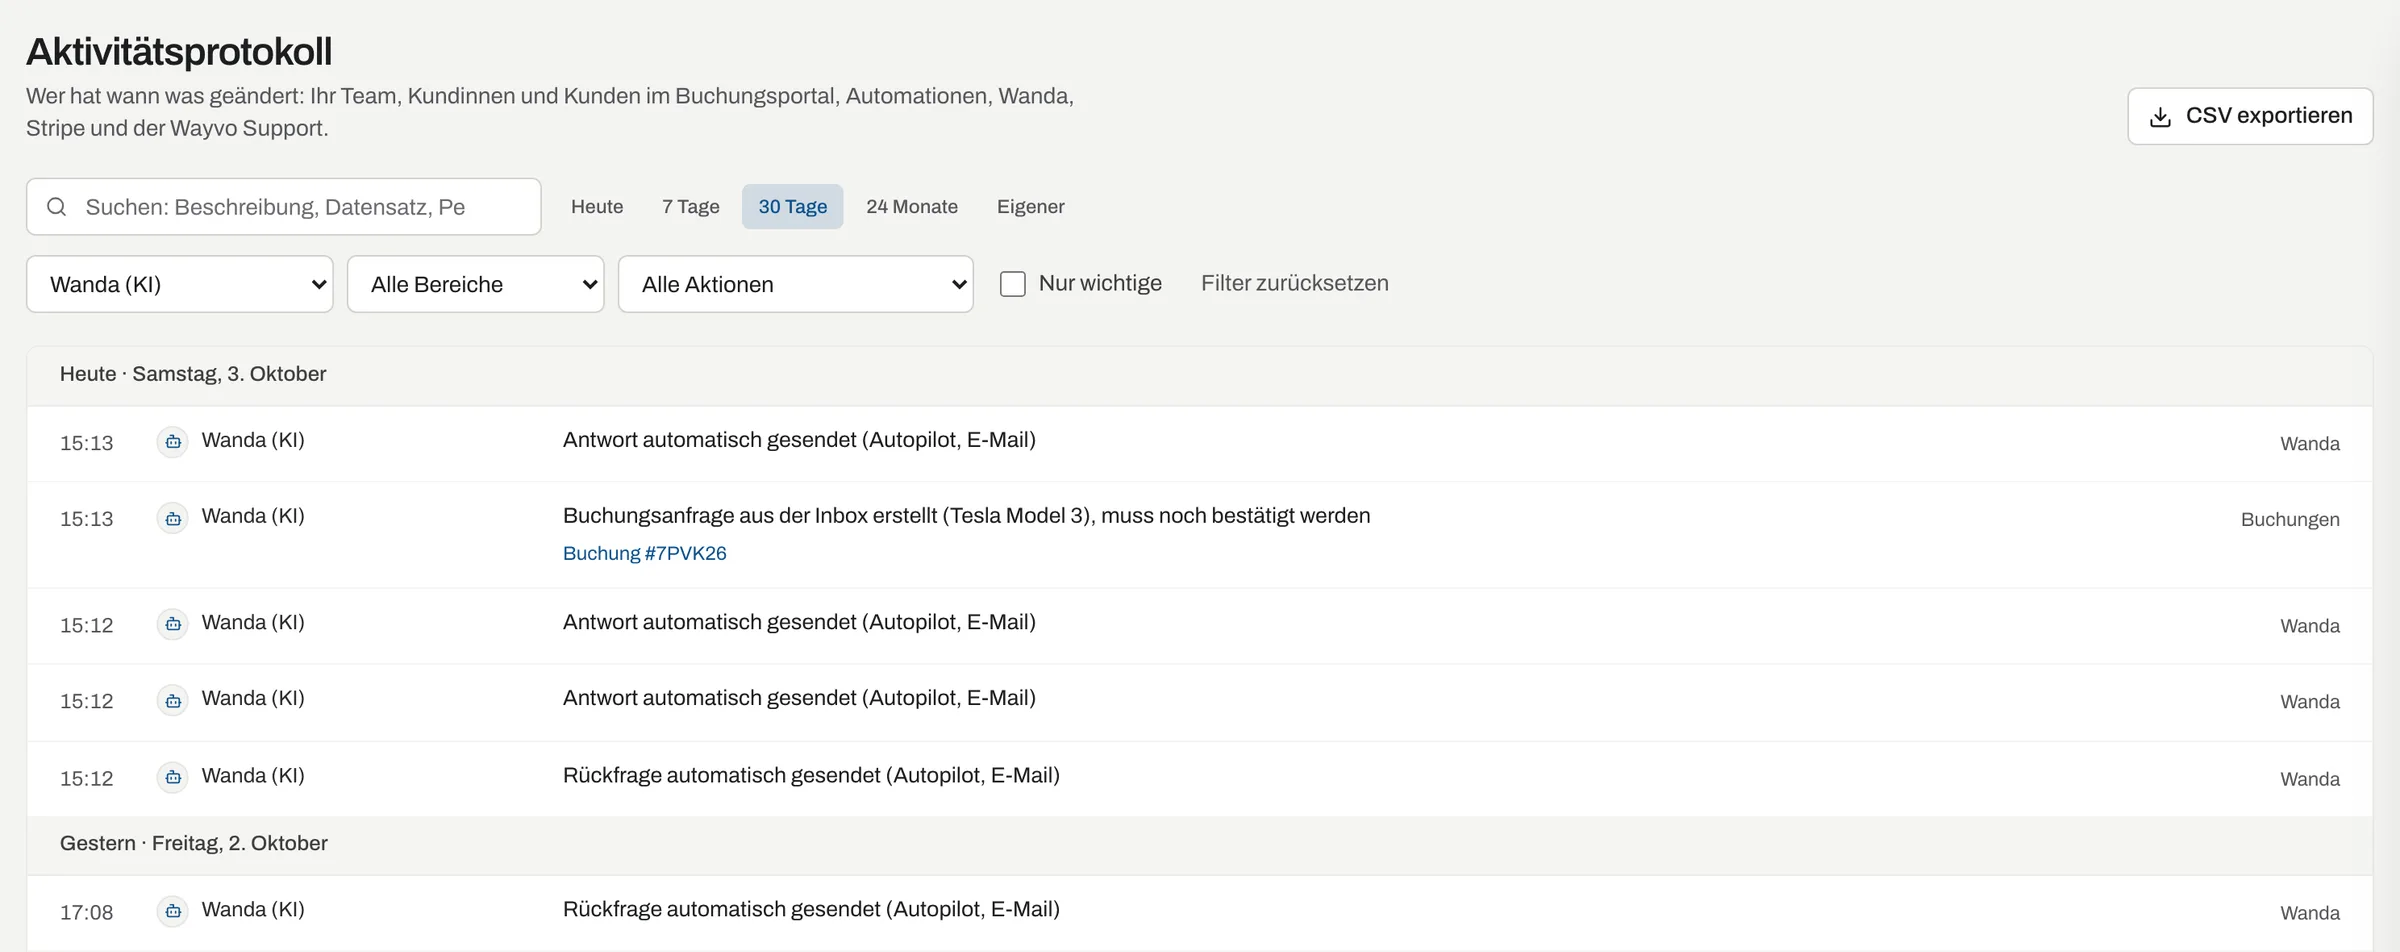Focus the Suchen search field
Viewport: 2400px width, 952px height.
coord(284,207)
